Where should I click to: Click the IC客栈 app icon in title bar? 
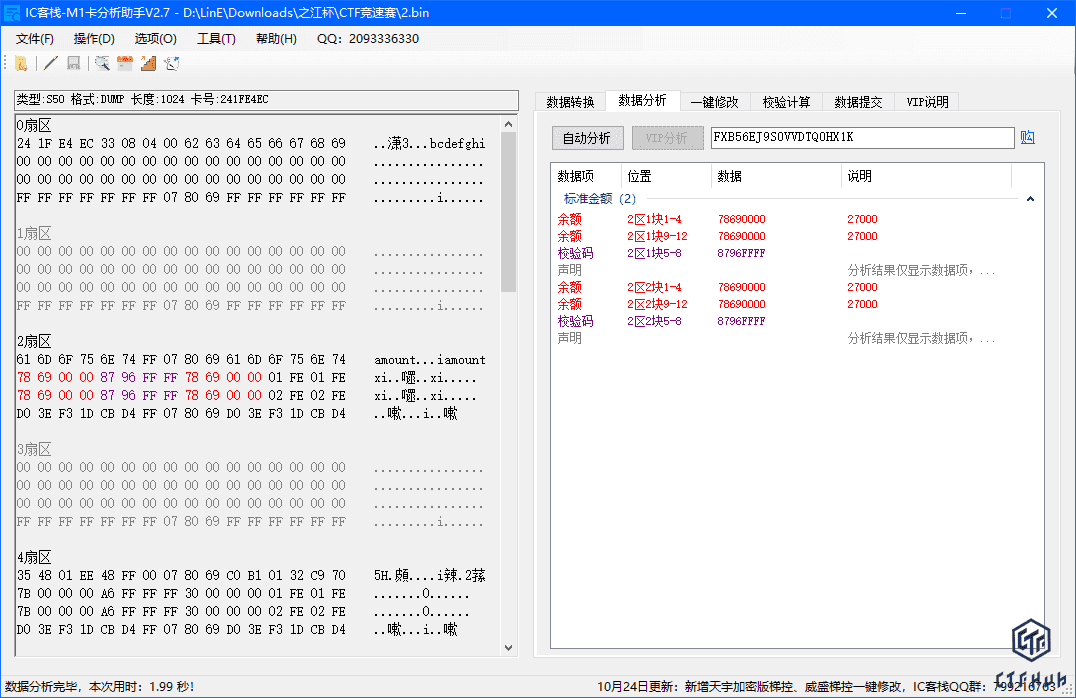point(12,13)
